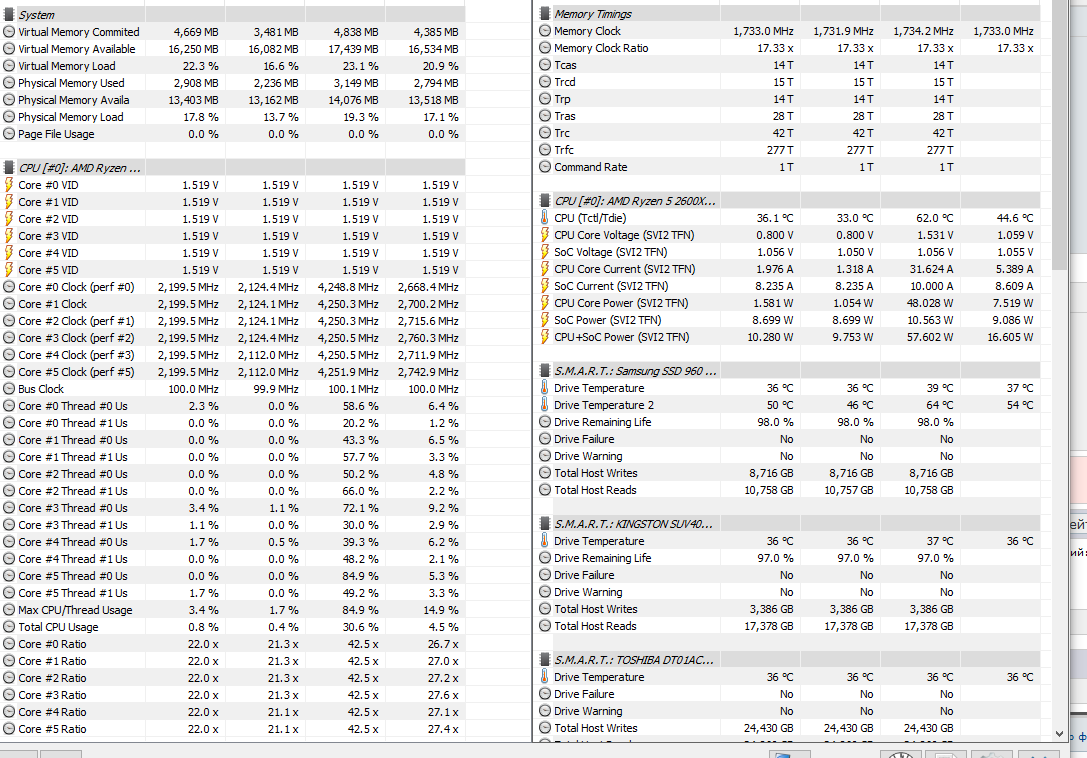Click the round icon beside Max CPU/Thread Usage
The image size is (1087, 758).
(x=9, y=610)
